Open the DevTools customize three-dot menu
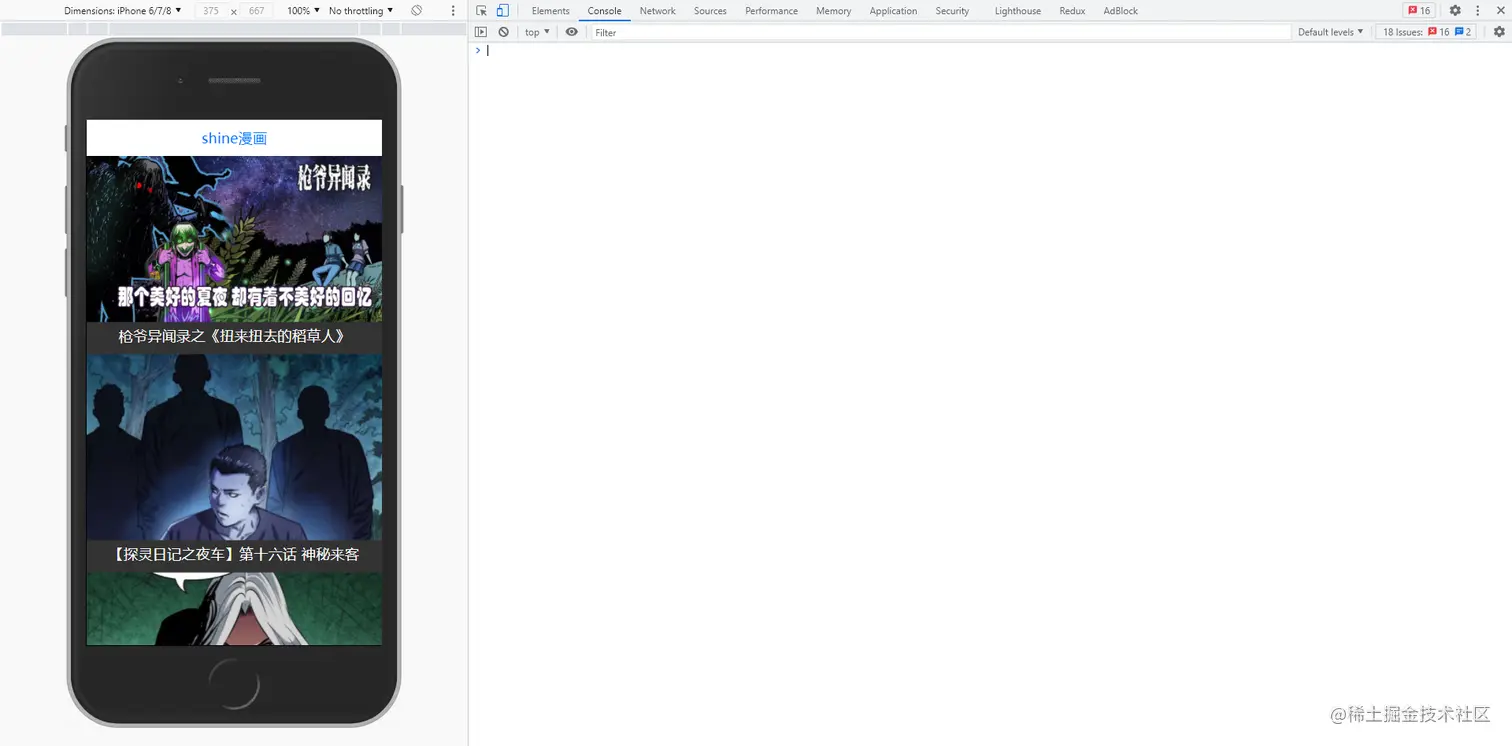1512x746 pixels. 1477,11
